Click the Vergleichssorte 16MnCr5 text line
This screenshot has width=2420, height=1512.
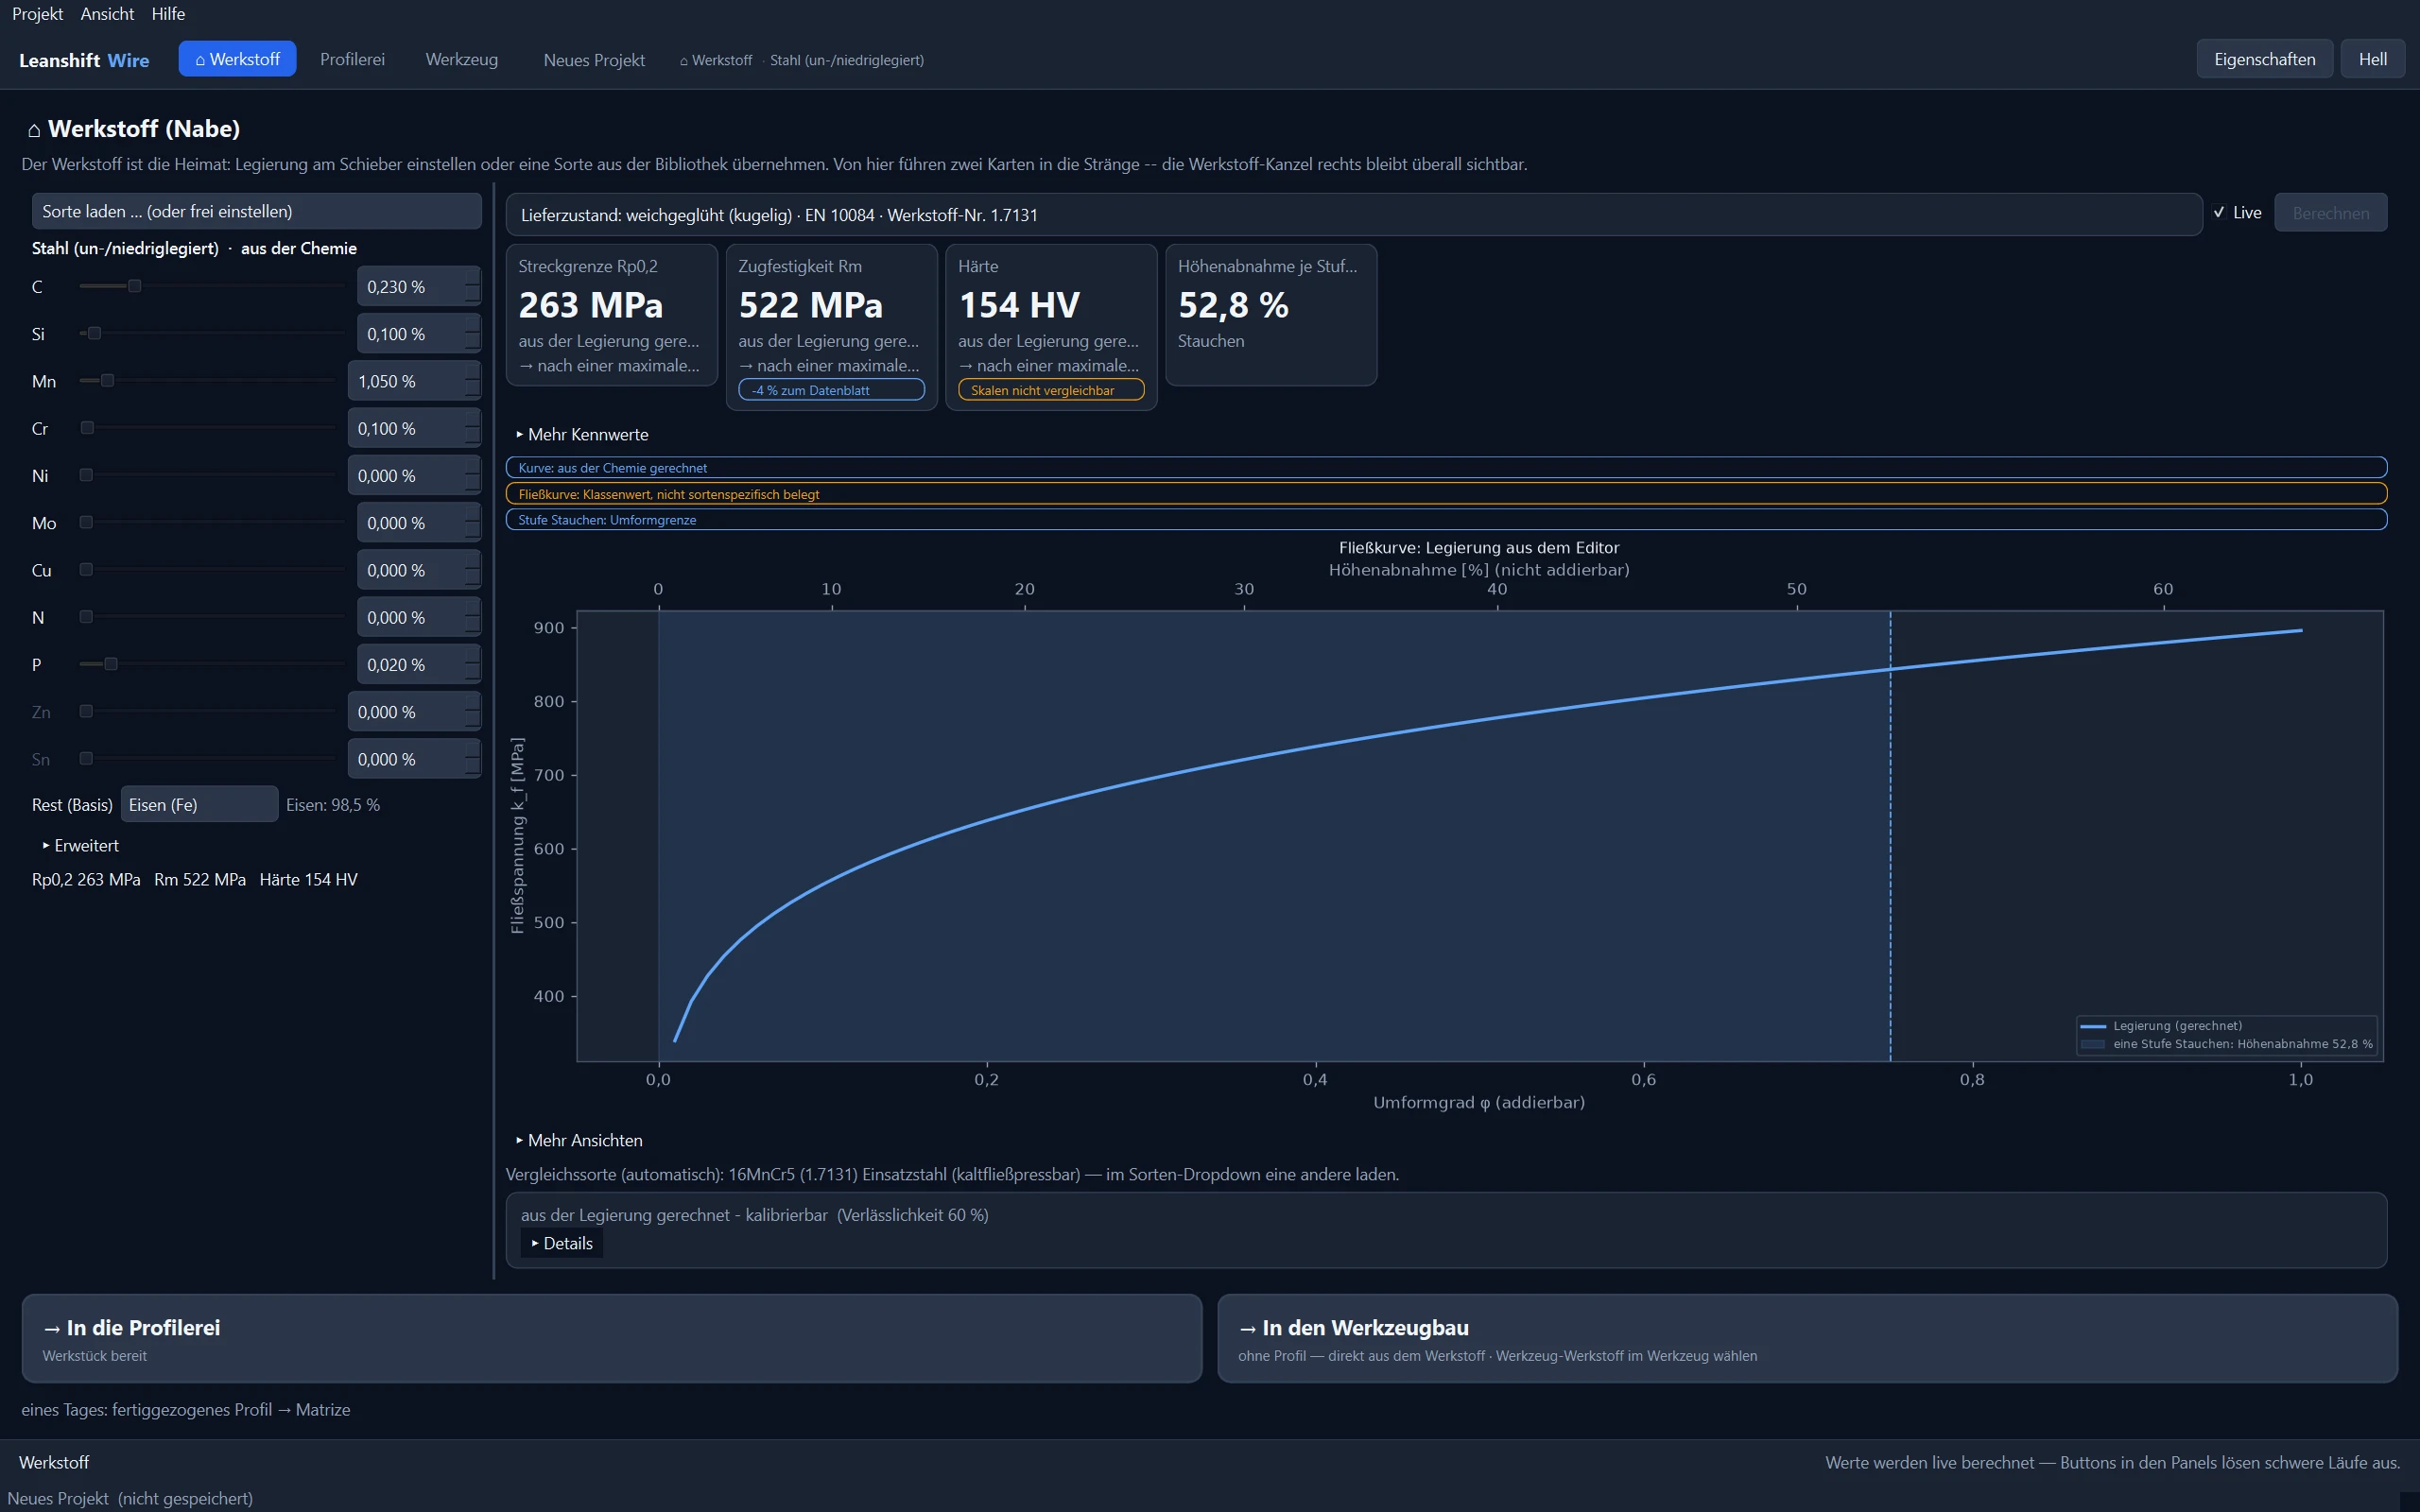(952, 1174)
